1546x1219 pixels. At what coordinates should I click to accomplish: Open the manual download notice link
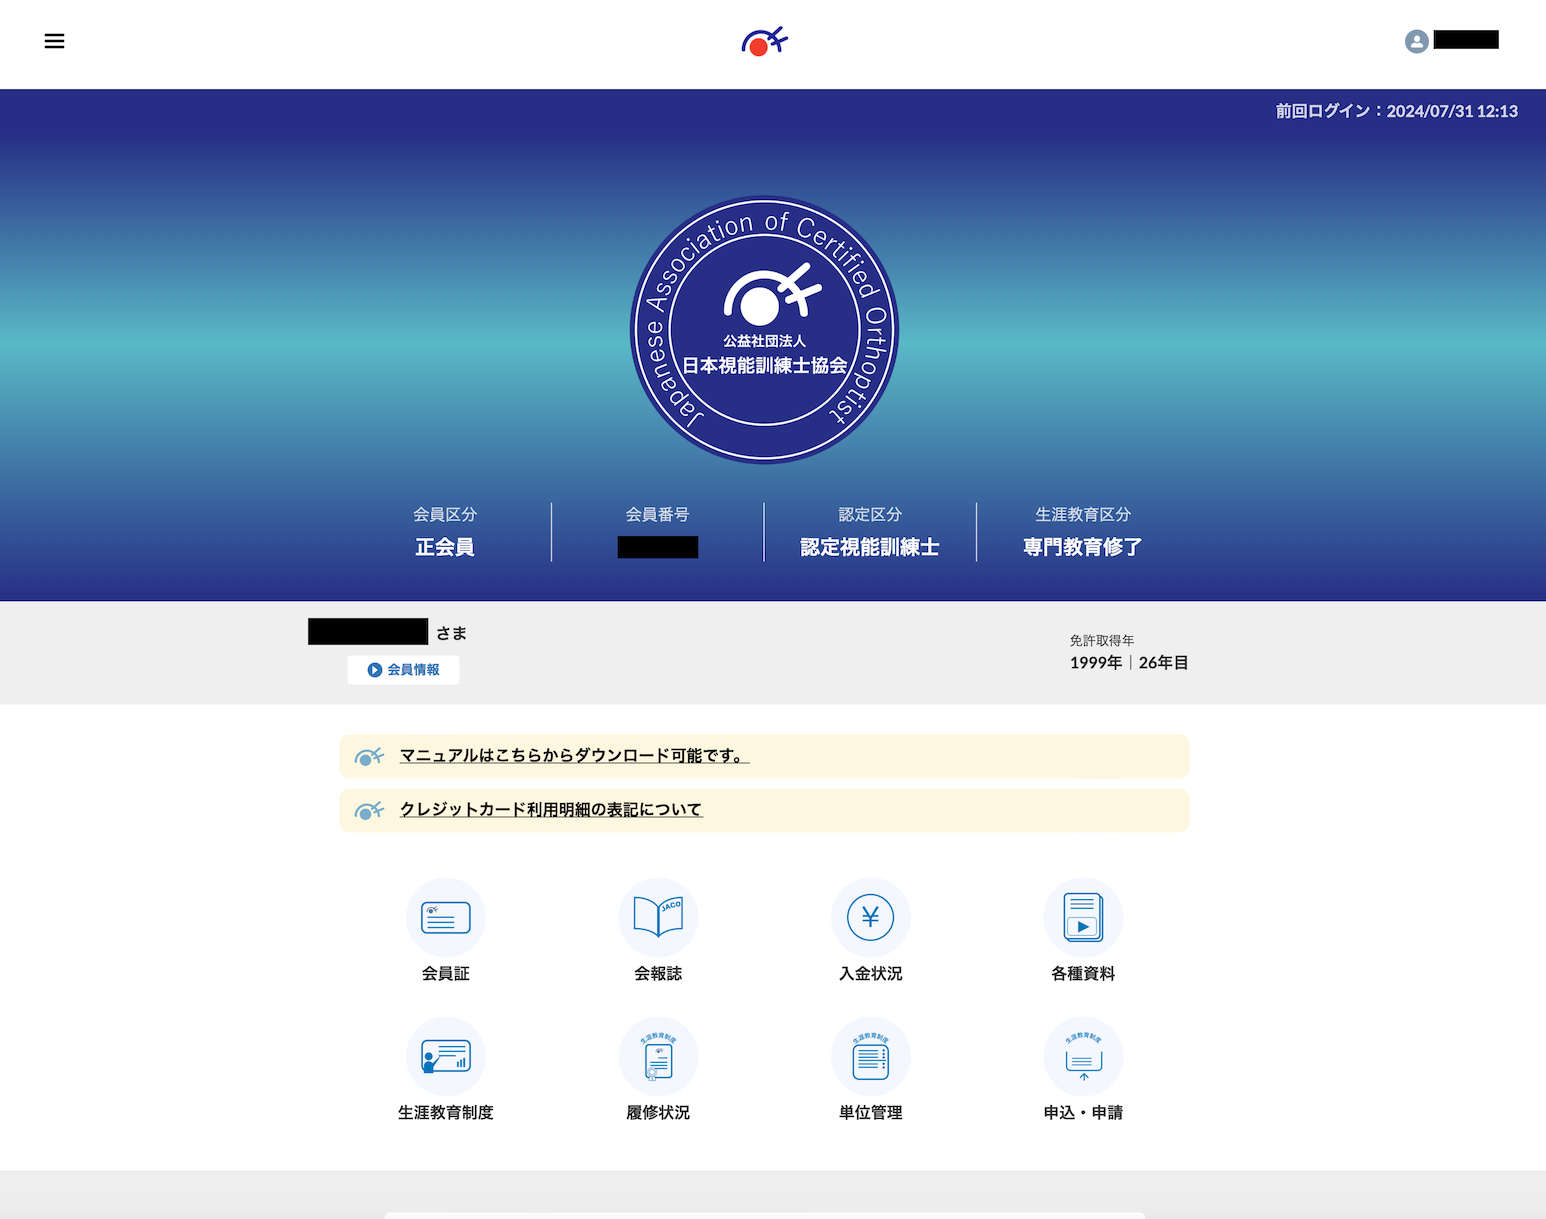click(574, 756)
